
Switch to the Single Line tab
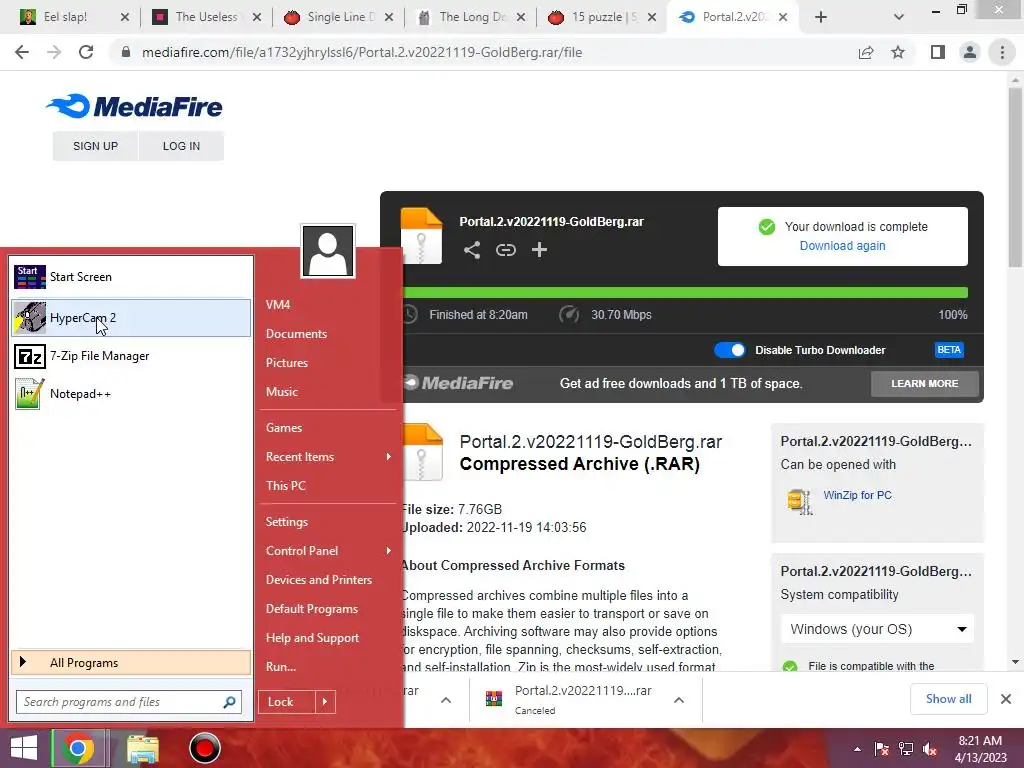[x=338, y=17]
